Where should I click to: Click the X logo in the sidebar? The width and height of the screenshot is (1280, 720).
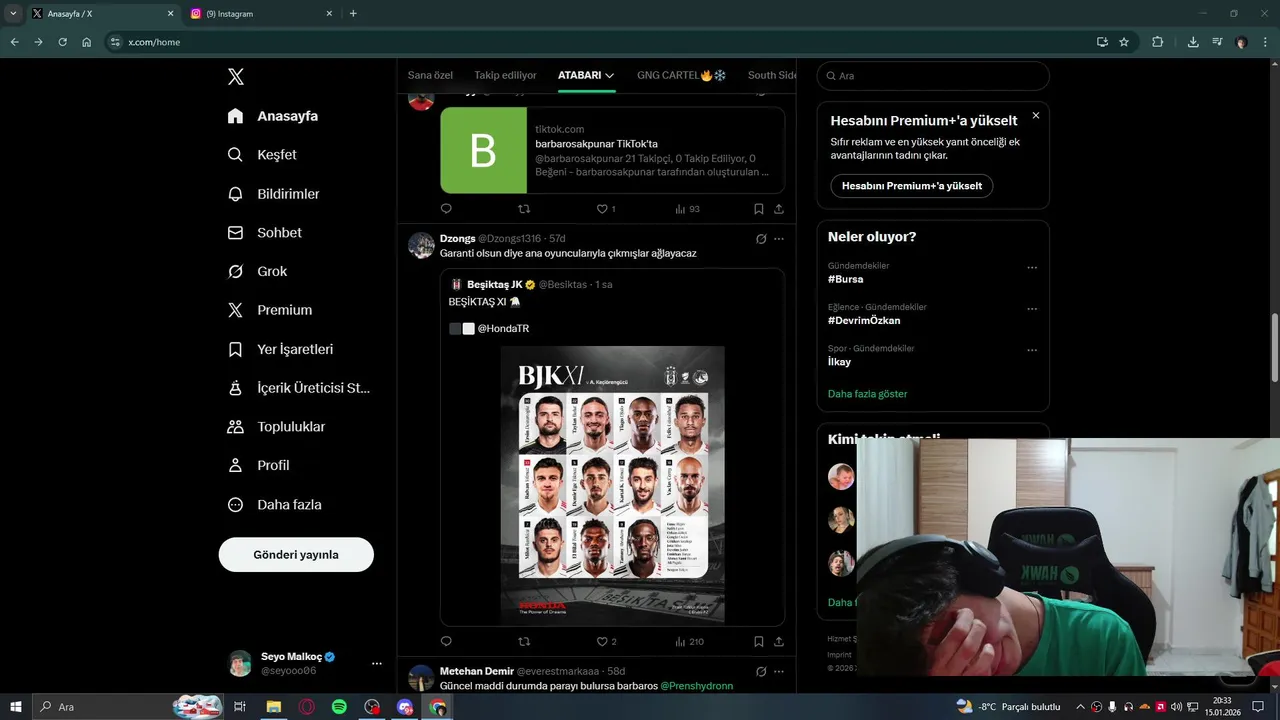click(235, 77)
